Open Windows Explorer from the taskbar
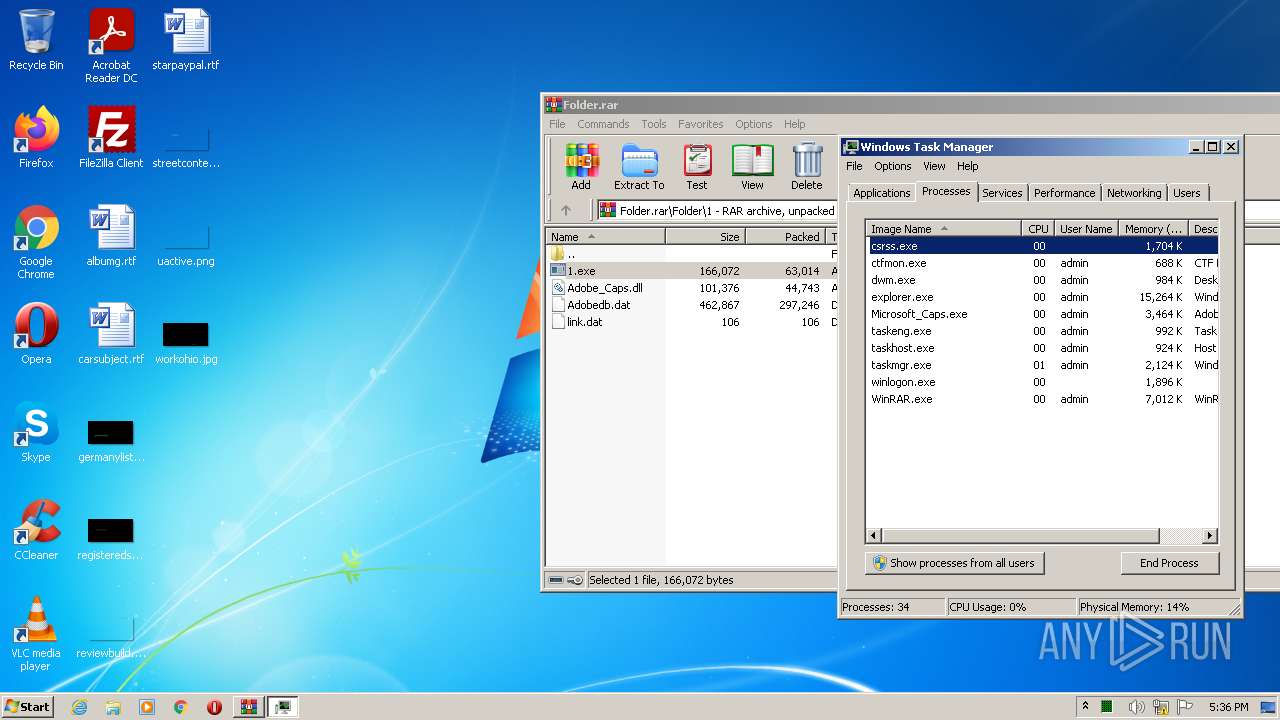 pyautogui.click(x=113, y=707)
